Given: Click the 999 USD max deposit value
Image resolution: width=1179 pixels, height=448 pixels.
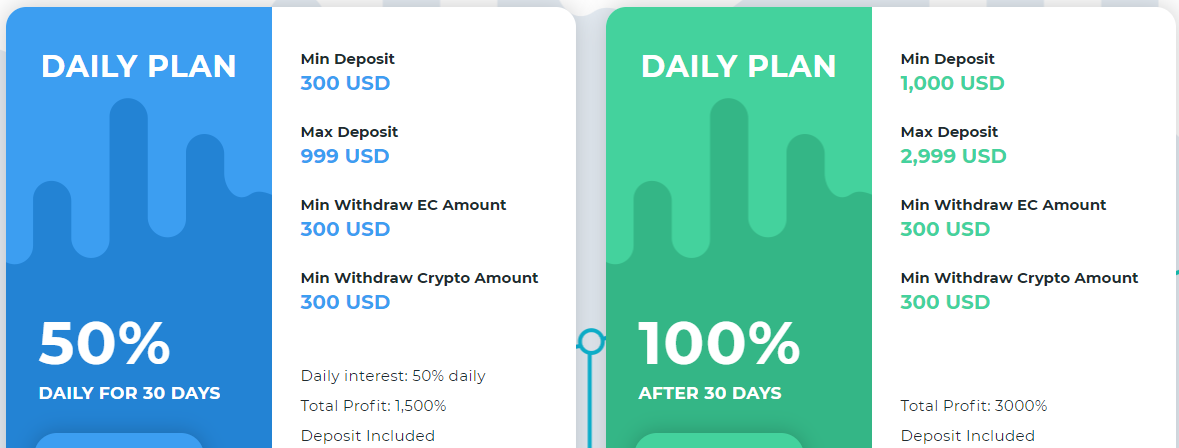Looking at the screenshot, I should point(344,156).
